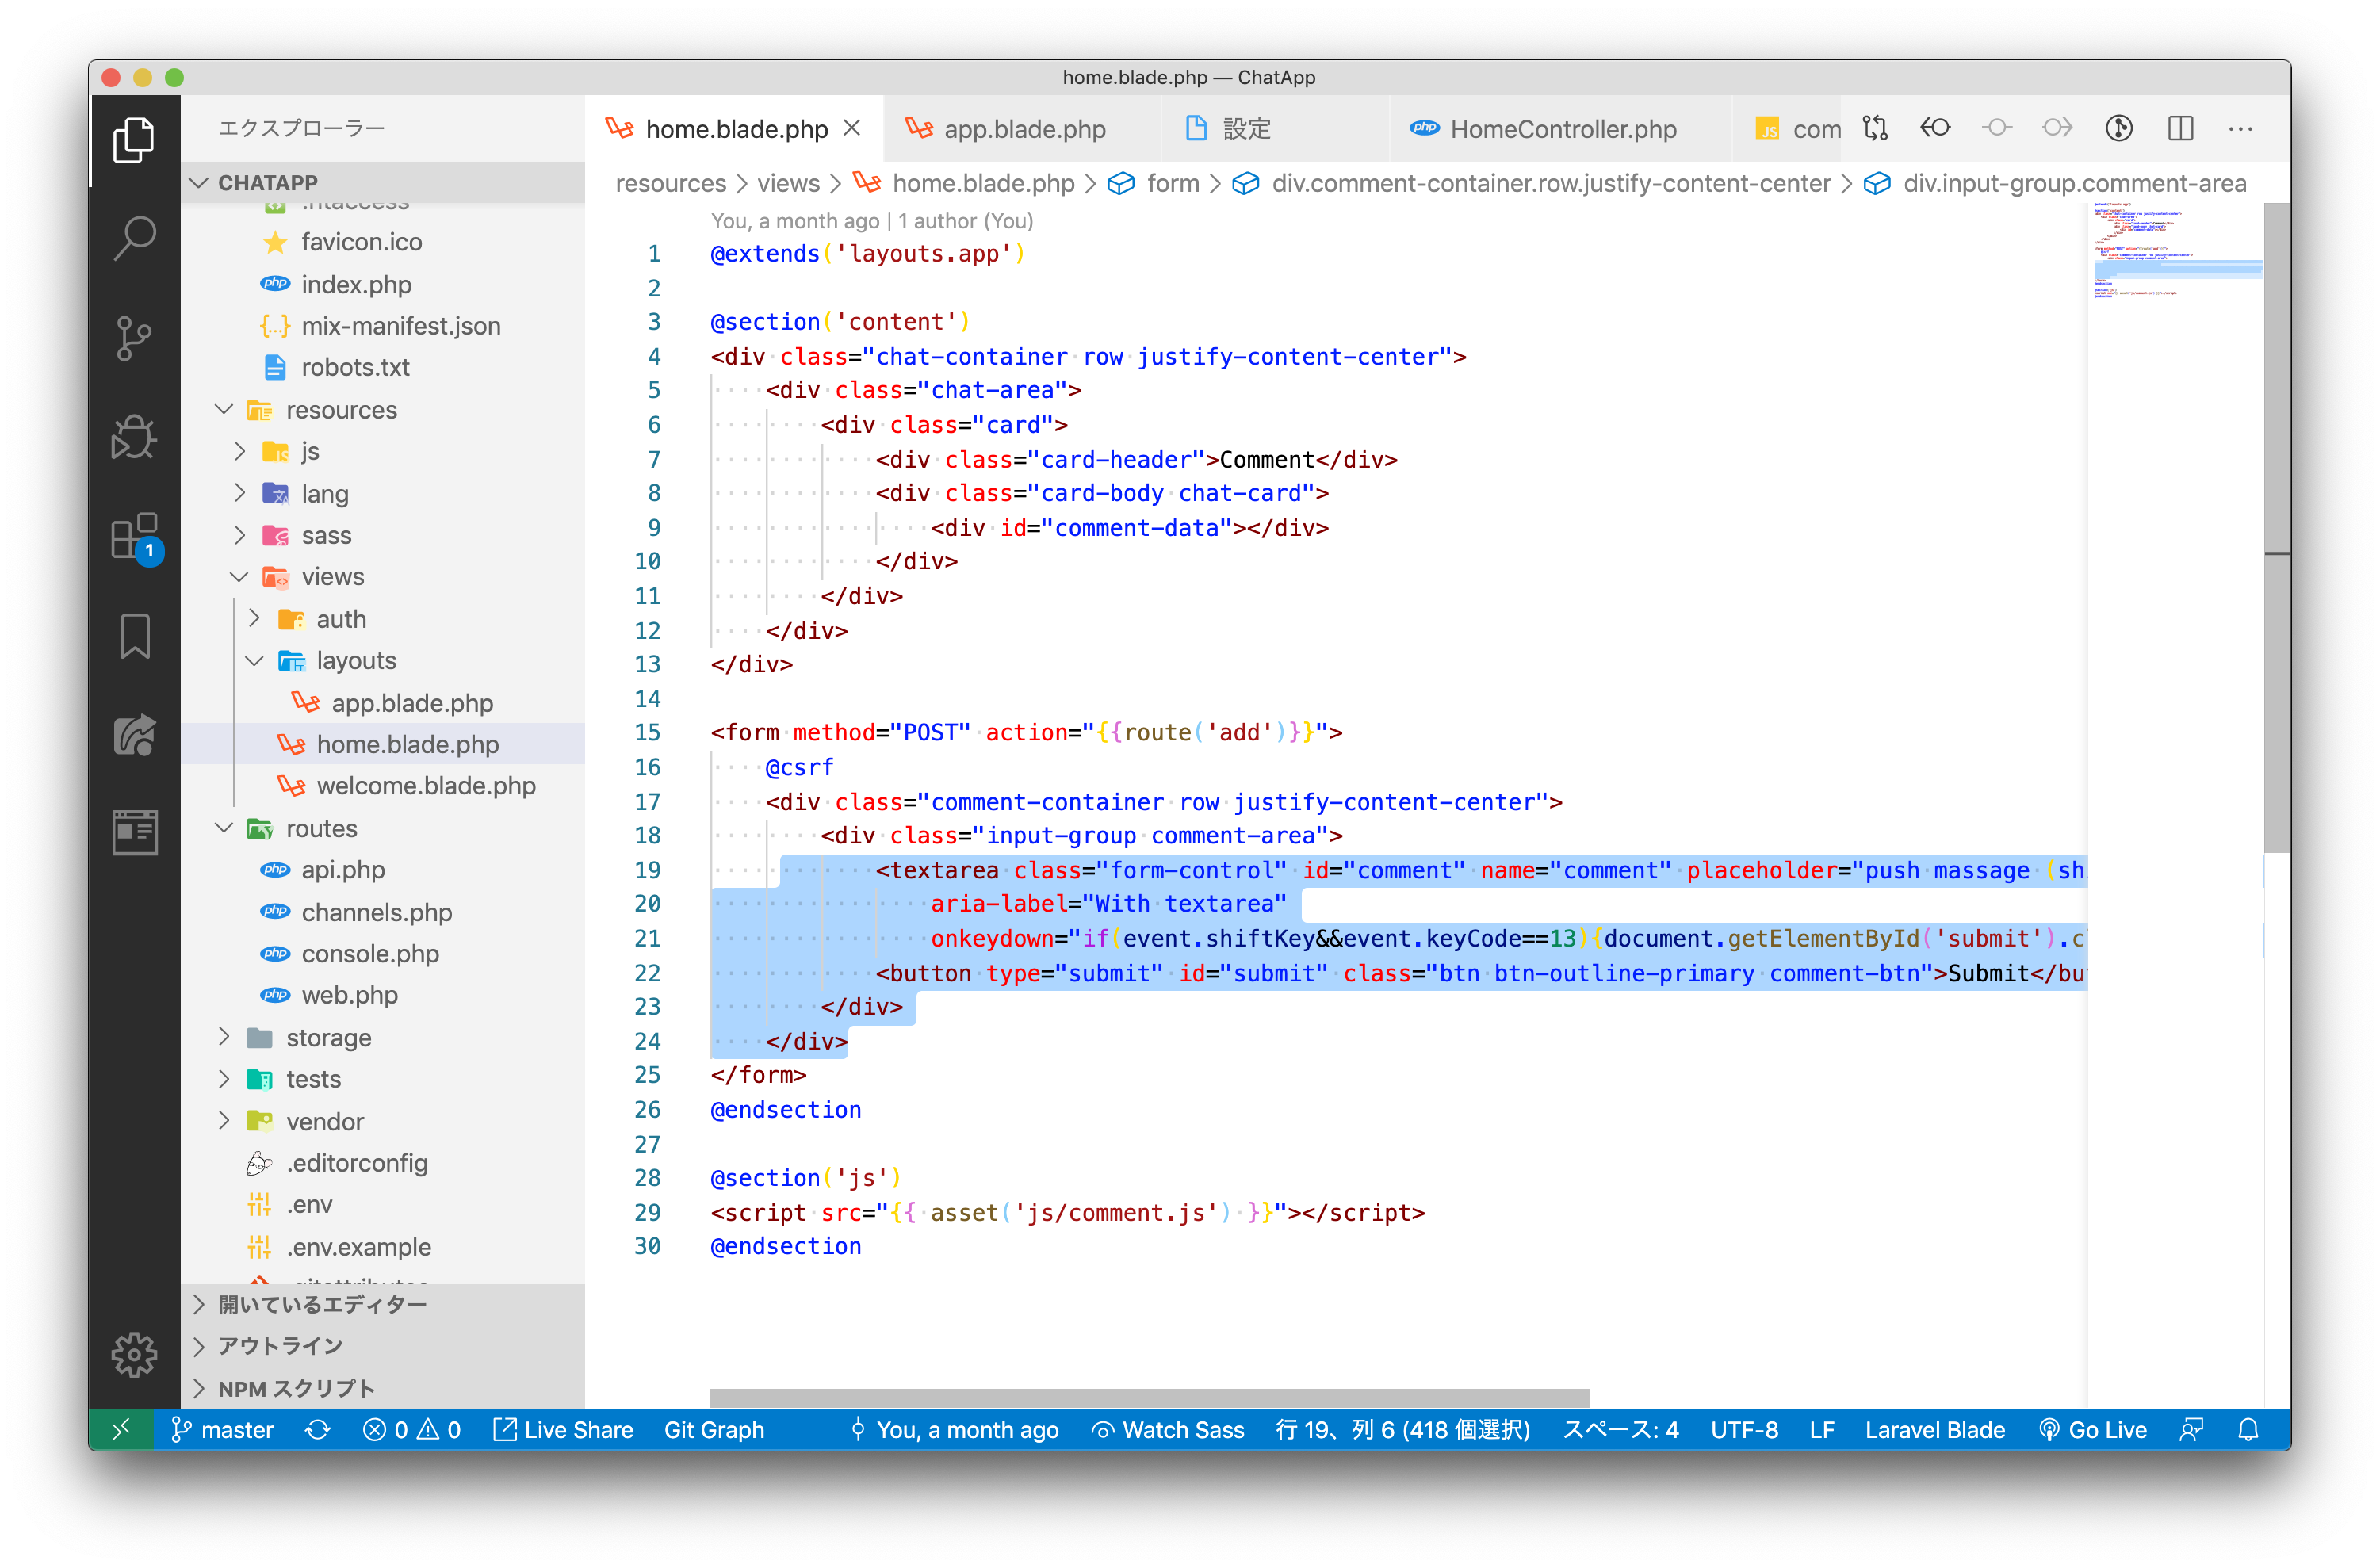The height and width of the screenshot is (1568, 2380).
Task: Click the code minimap preview
Action: 2176,250
